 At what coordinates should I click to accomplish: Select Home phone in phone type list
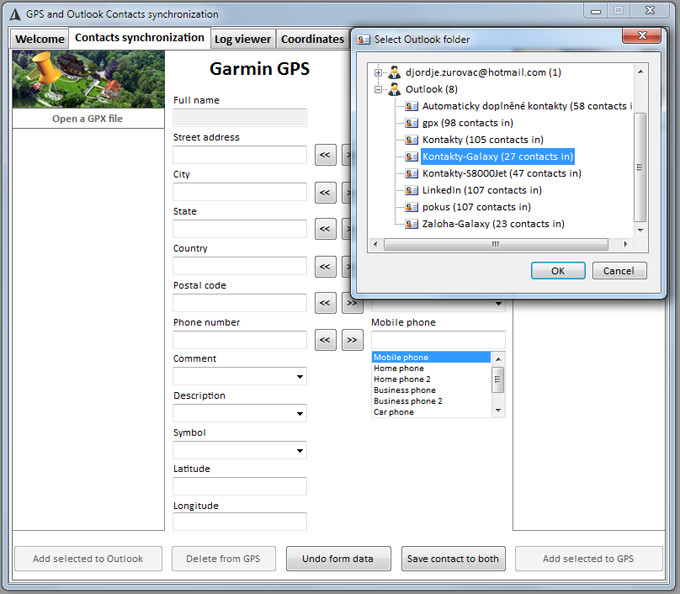click(x=432, y=368)
